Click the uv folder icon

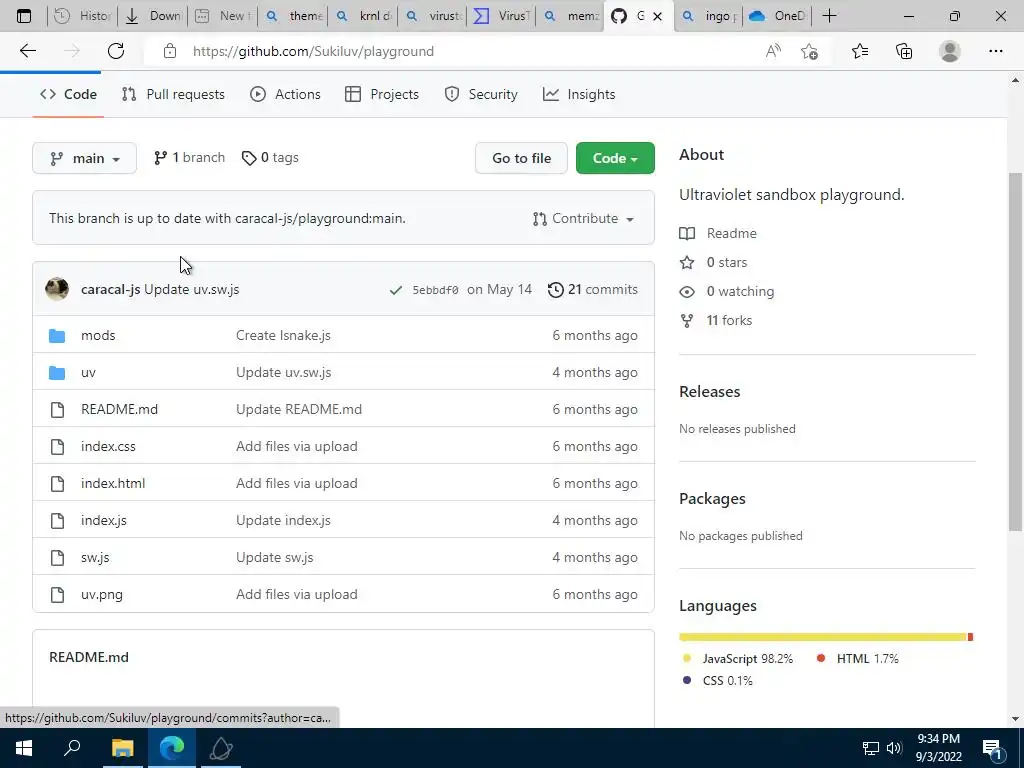[57, 372]
